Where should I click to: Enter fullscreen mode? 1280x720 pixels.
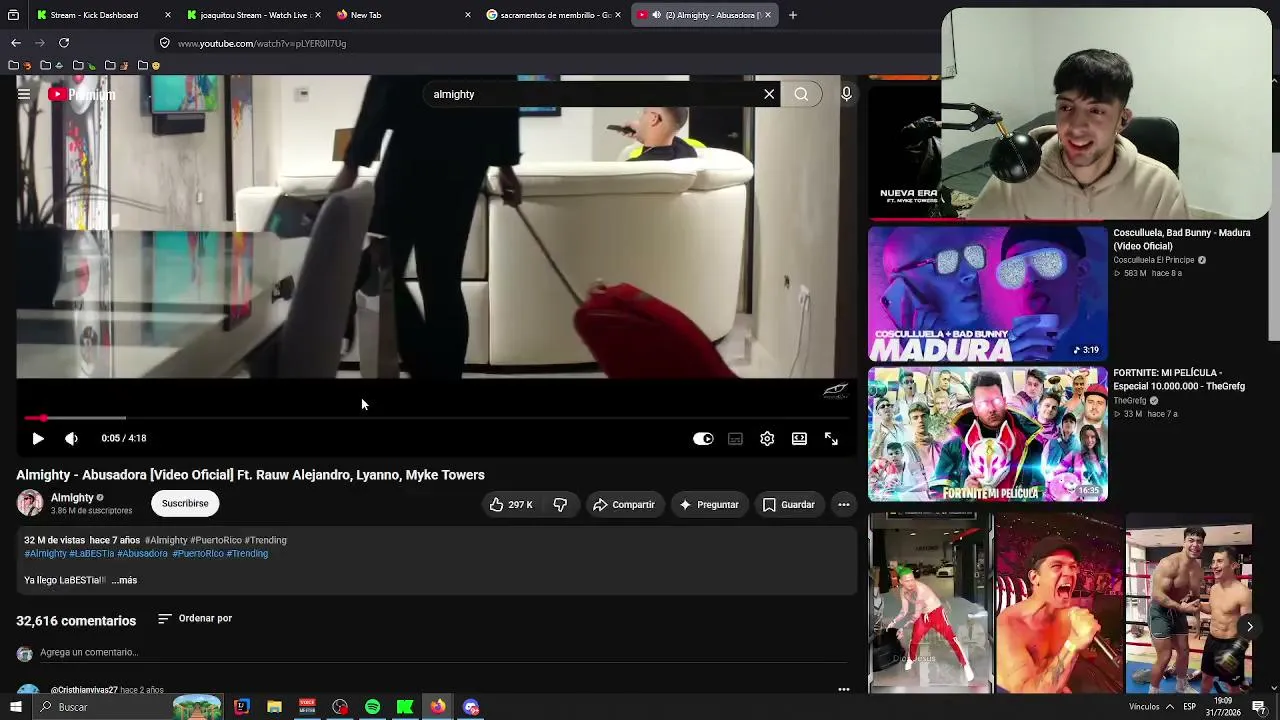point(831,438)
